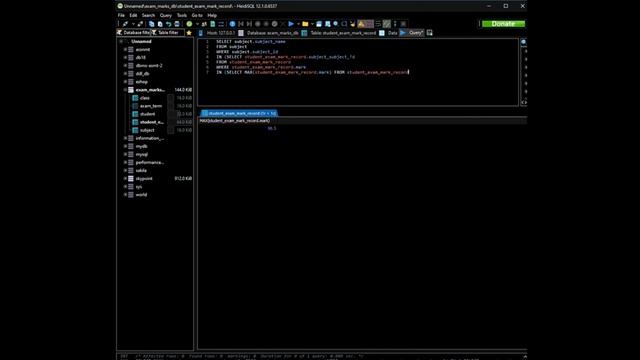Click the green Create new object icon
This screenshot has width=640, height=360.
189,24
